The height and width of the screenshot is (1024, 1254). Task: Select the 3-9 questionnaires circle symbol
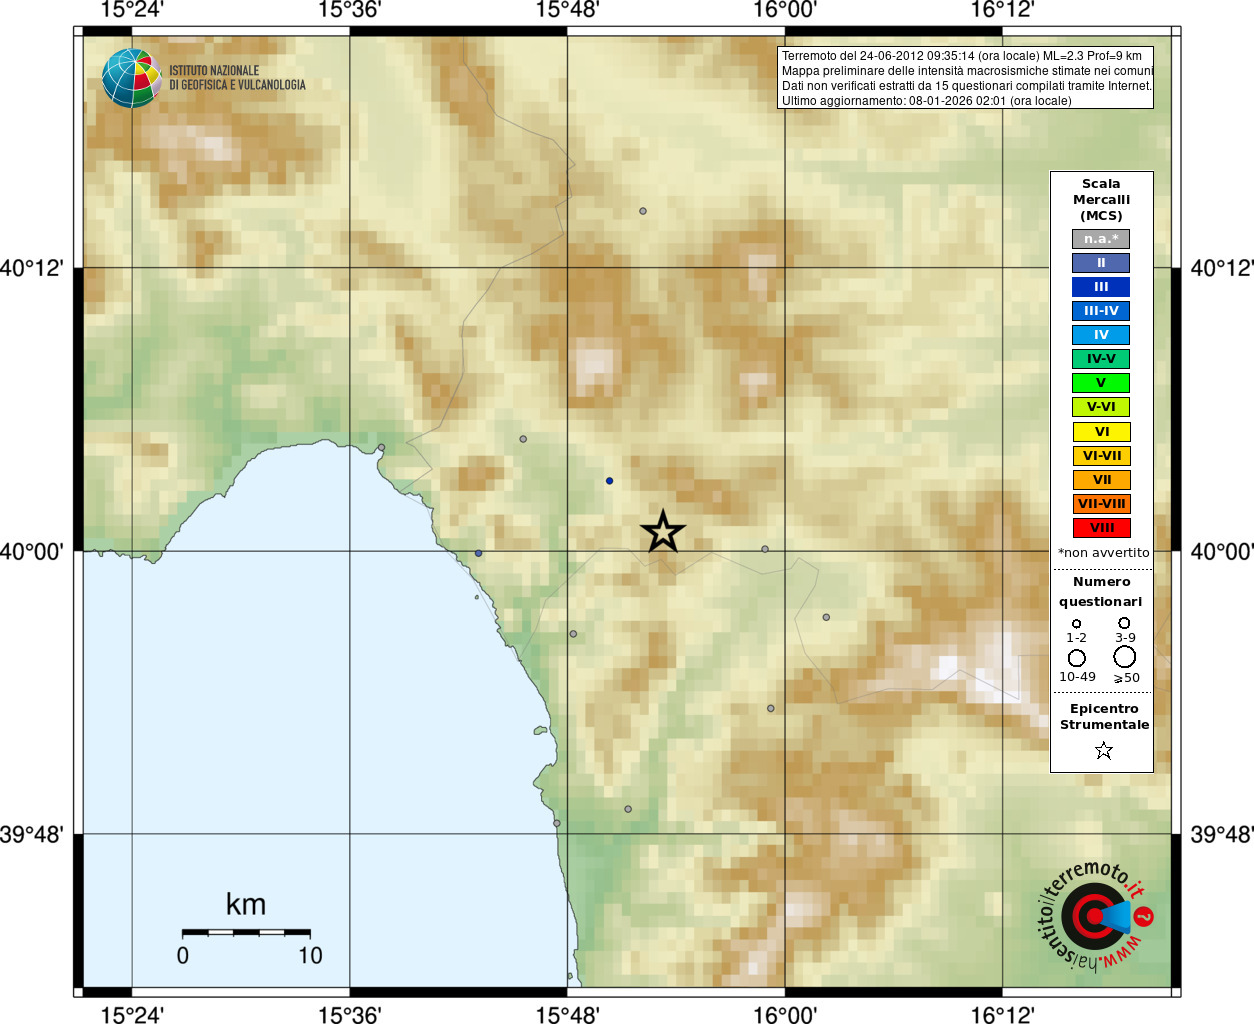[x=1124, y=623]
